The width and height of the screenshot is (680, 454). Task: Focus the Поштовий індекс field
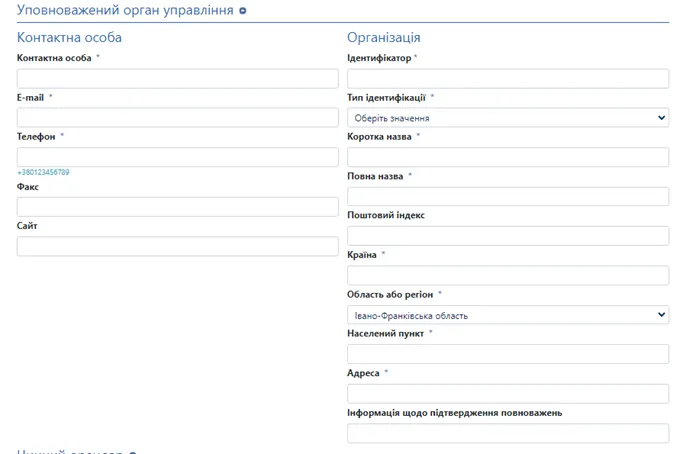tap(507, 236)
